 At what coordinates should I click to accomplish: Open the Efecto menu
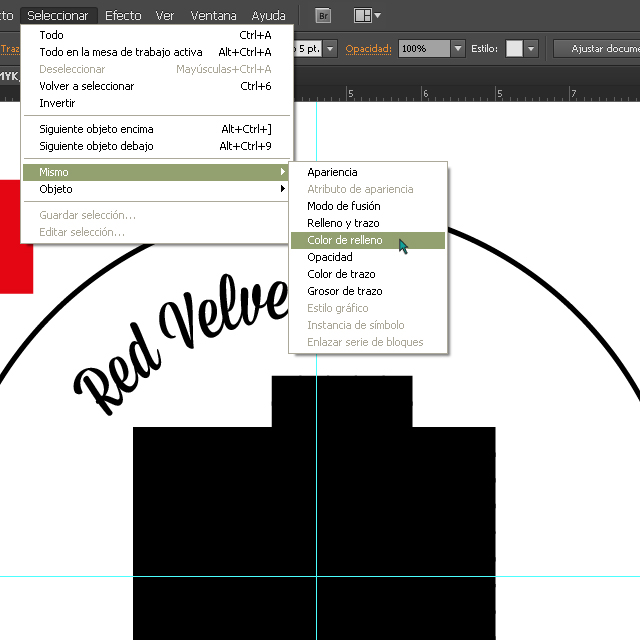(x=123, y=16)
